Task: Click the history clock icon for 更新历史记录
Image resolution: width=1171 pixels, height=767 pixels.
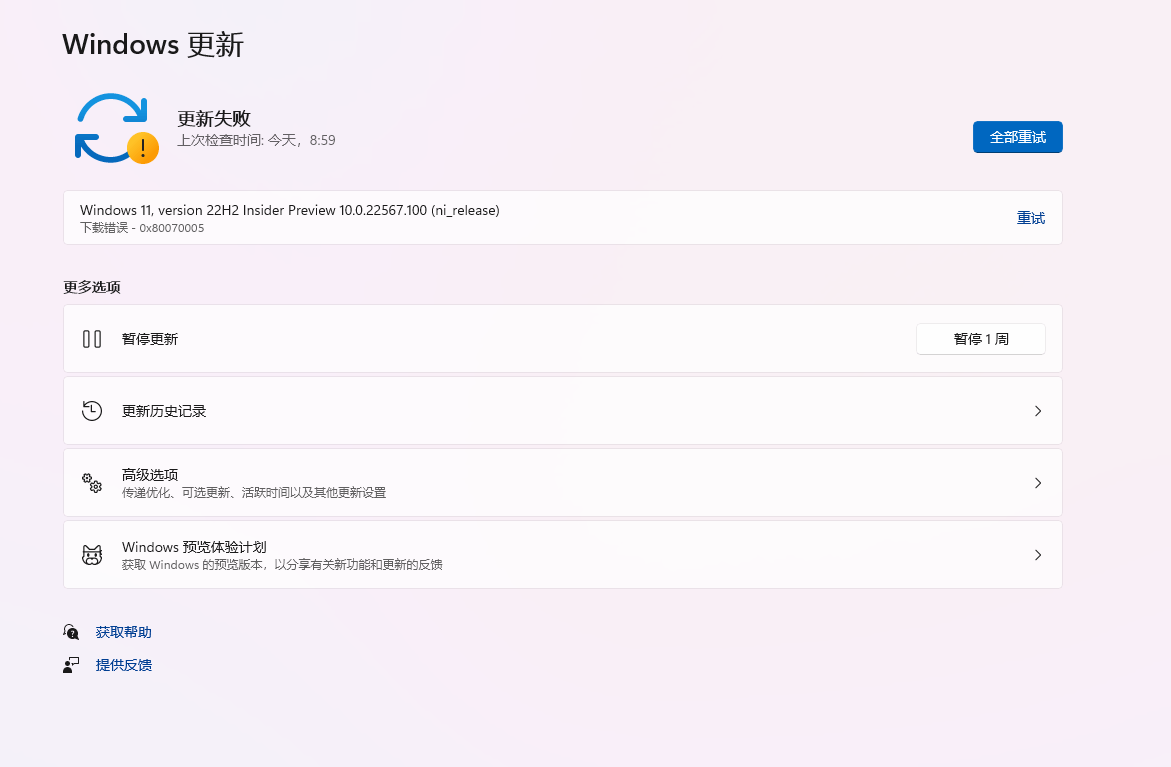Action: [x=92, y=411]
